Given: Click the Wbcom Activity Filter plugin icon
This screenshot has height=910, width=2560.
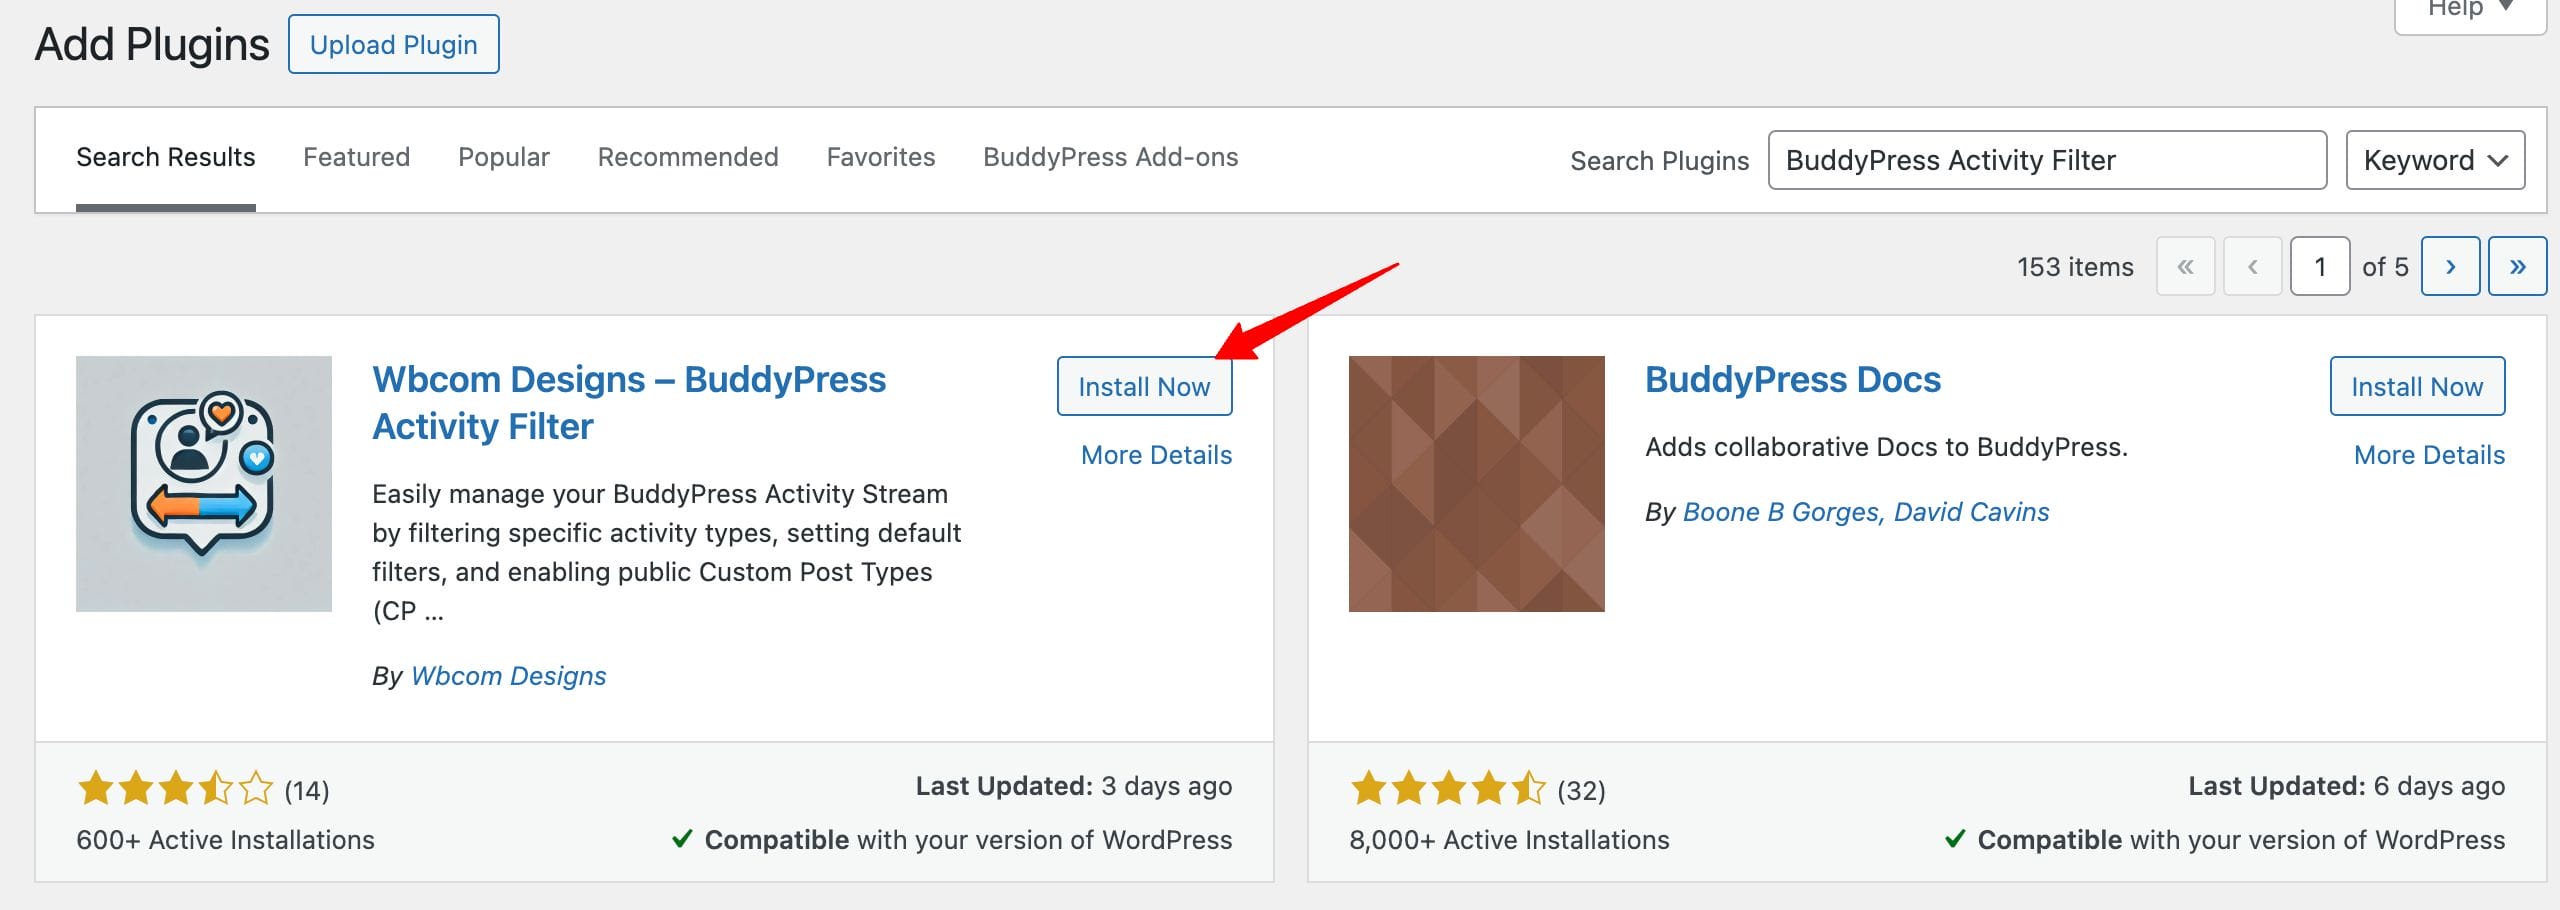Looking at the screenshot, I should point(204,484).
